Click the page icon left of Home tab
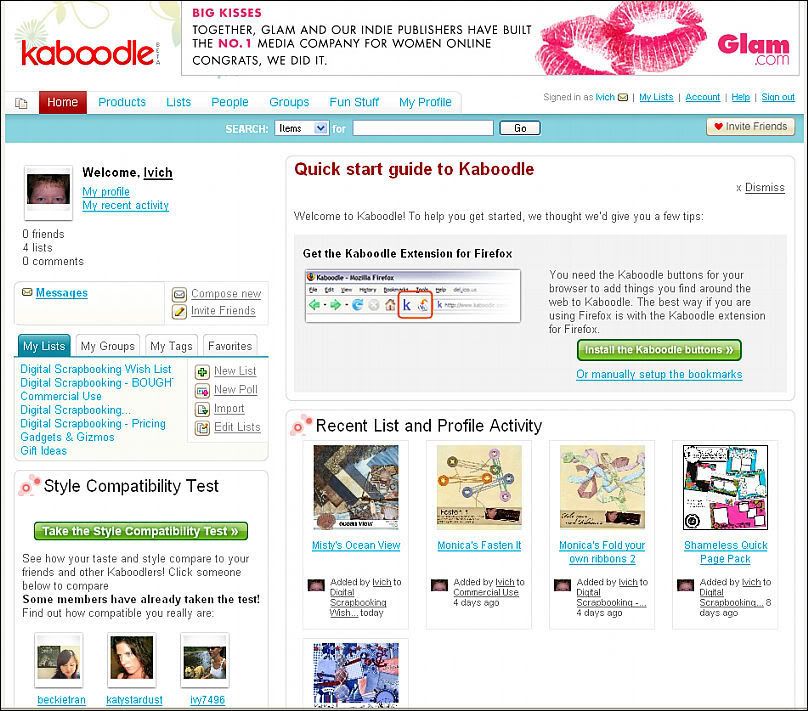The width and height of the screenshot is (808, 711). coord(21,103)
